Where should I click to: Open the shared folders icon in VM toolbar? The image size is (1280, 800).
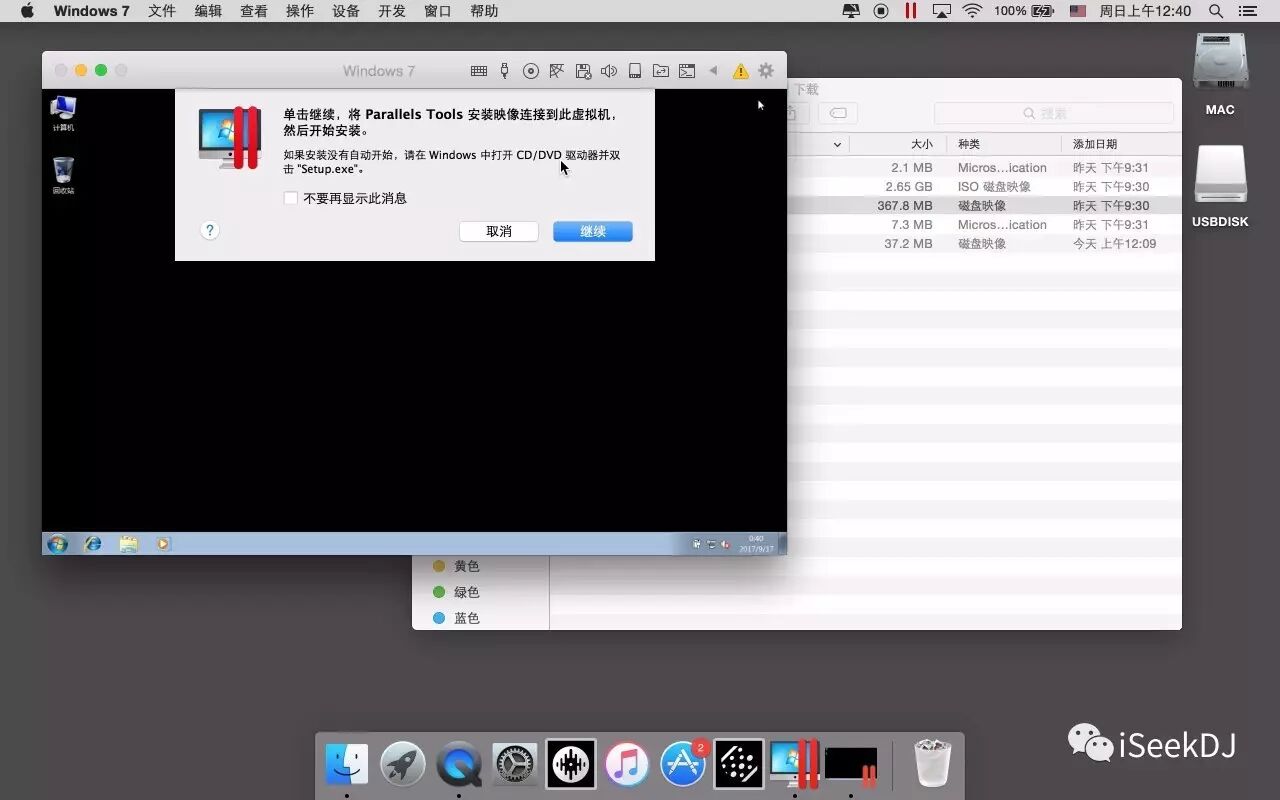point(661,71)
